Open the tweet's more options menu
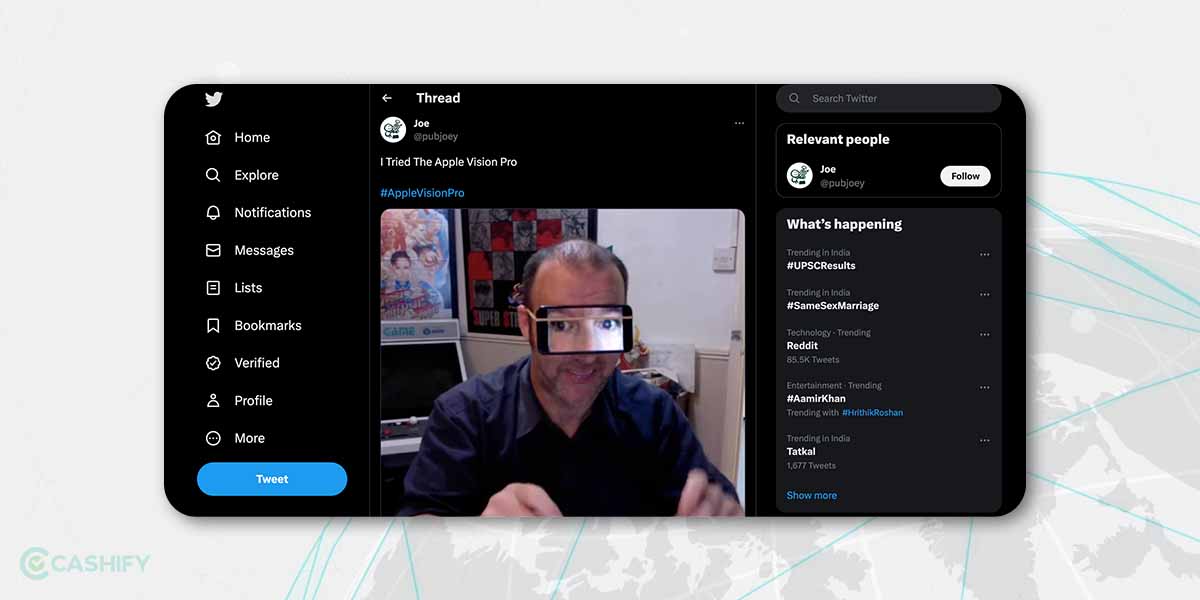 coord(739,122)
